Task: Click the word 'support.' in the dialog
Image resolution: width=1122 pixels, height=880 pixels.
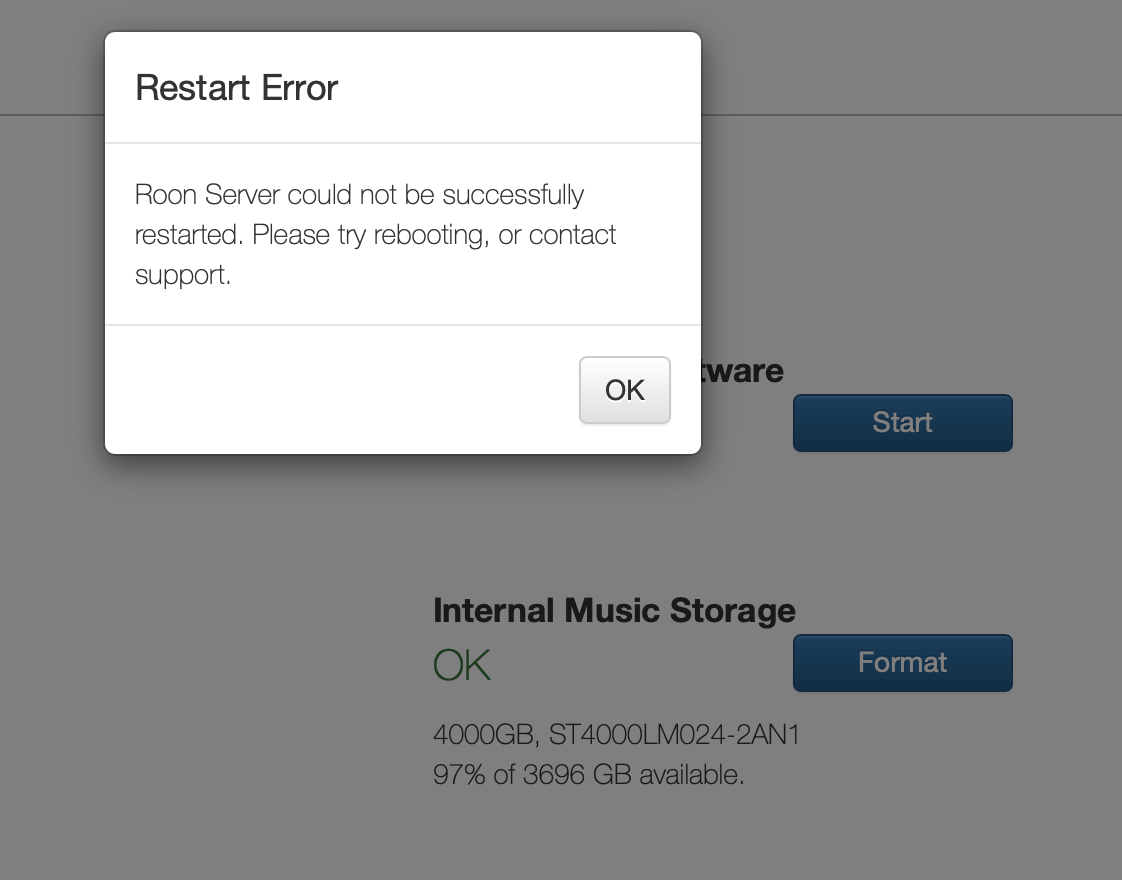Action: pos(182,275)
